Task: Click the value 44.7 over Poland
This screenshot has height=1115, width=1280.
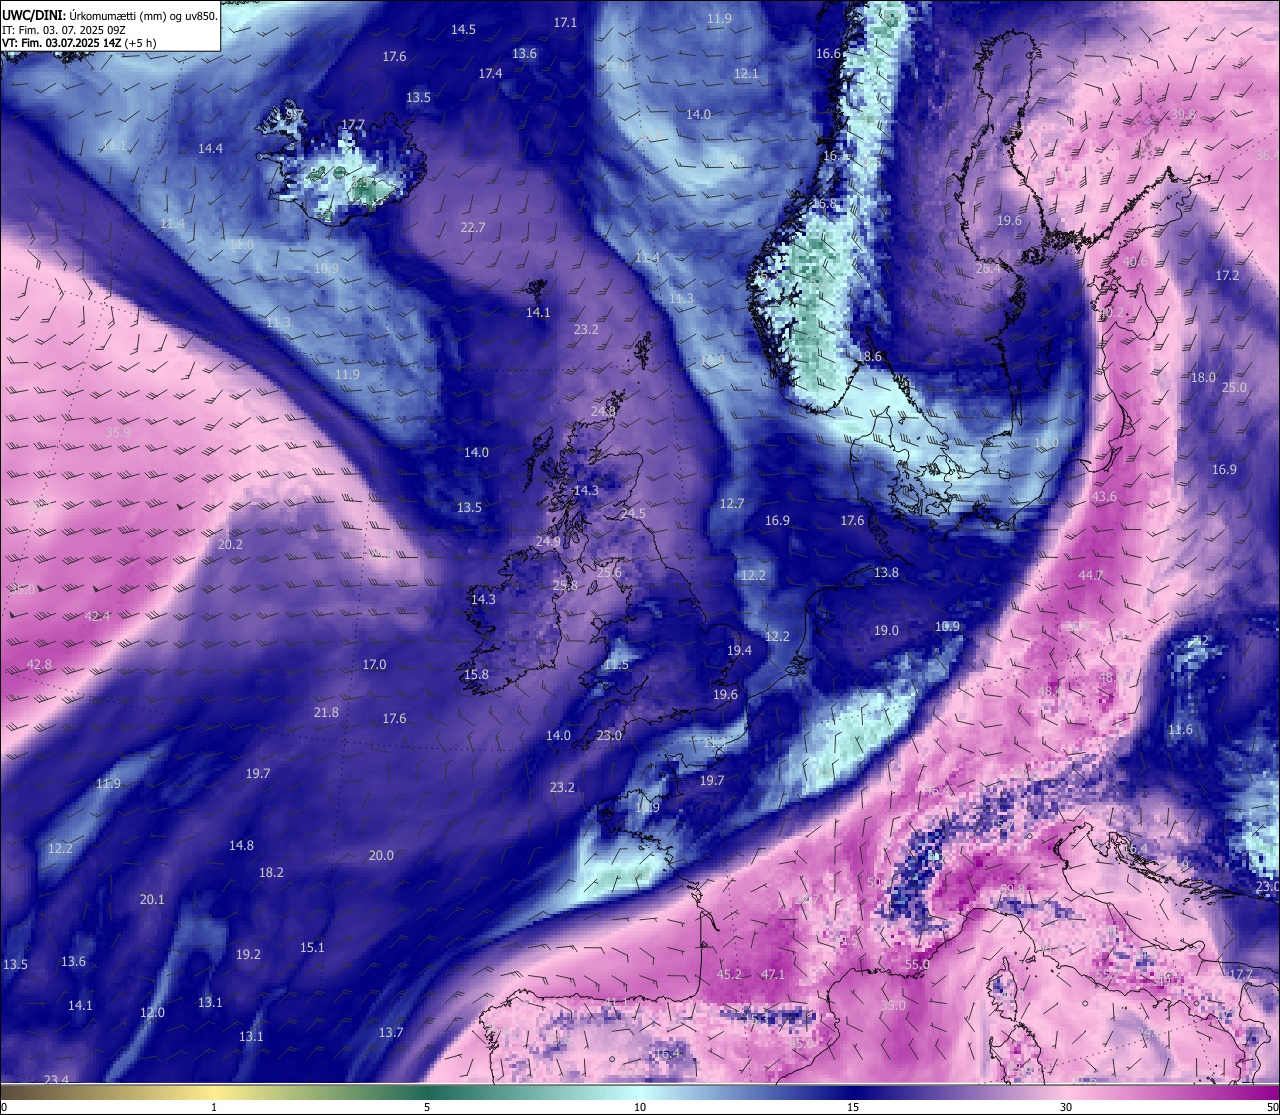Action: pyautogui.click(x=1091, y=575)
